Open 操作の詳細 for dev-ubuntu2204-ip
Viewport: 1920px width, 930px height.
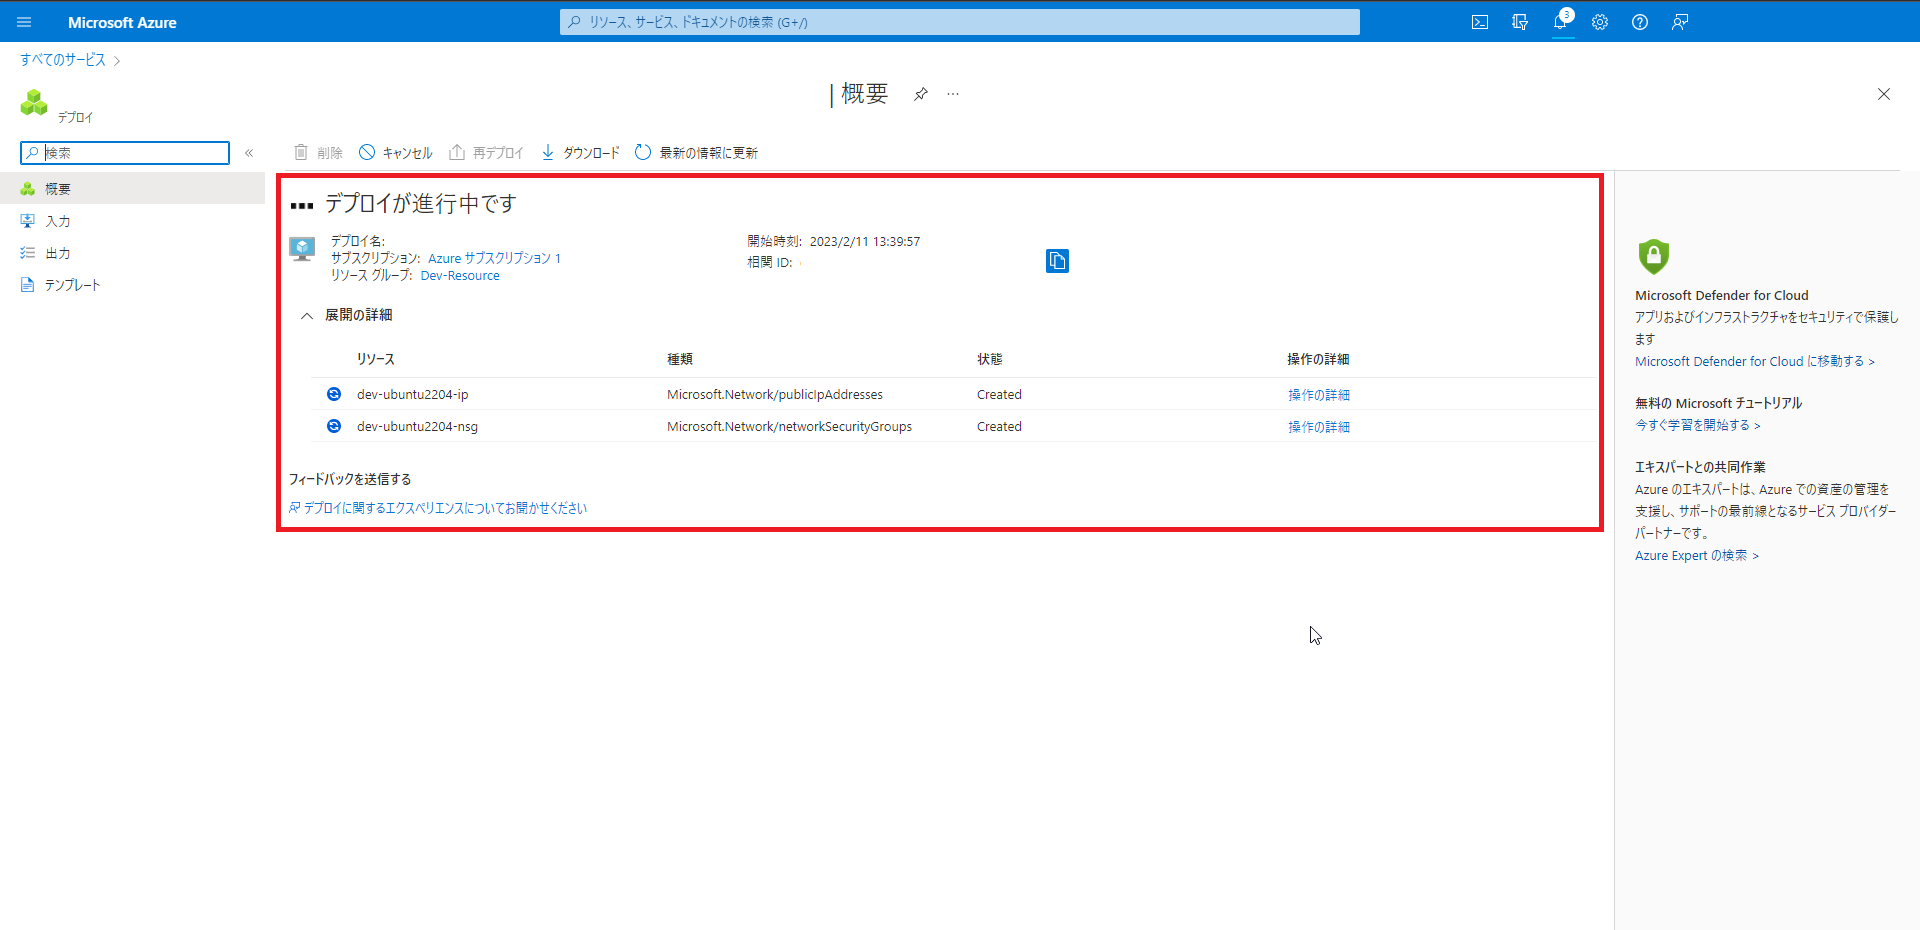tap(1318, 395)
